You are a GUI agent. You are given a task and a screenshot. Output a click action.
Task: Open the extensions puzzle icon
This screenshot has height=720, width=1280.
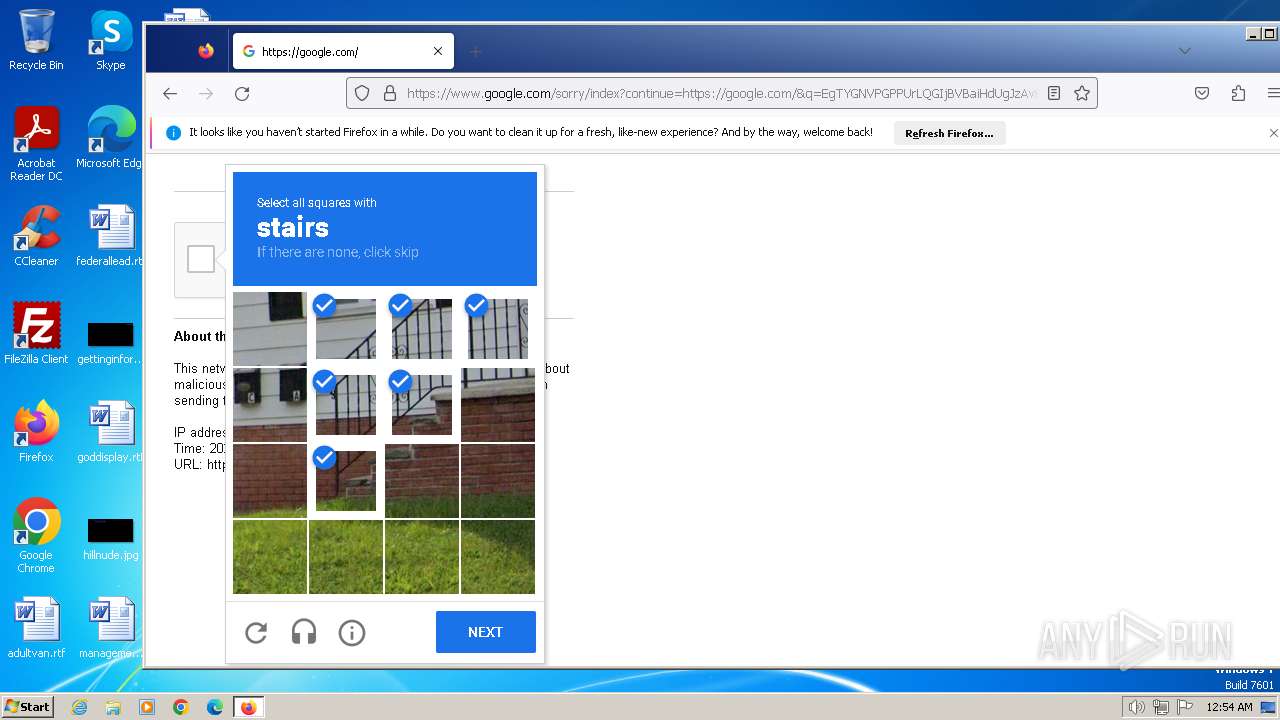point(1238,93)
